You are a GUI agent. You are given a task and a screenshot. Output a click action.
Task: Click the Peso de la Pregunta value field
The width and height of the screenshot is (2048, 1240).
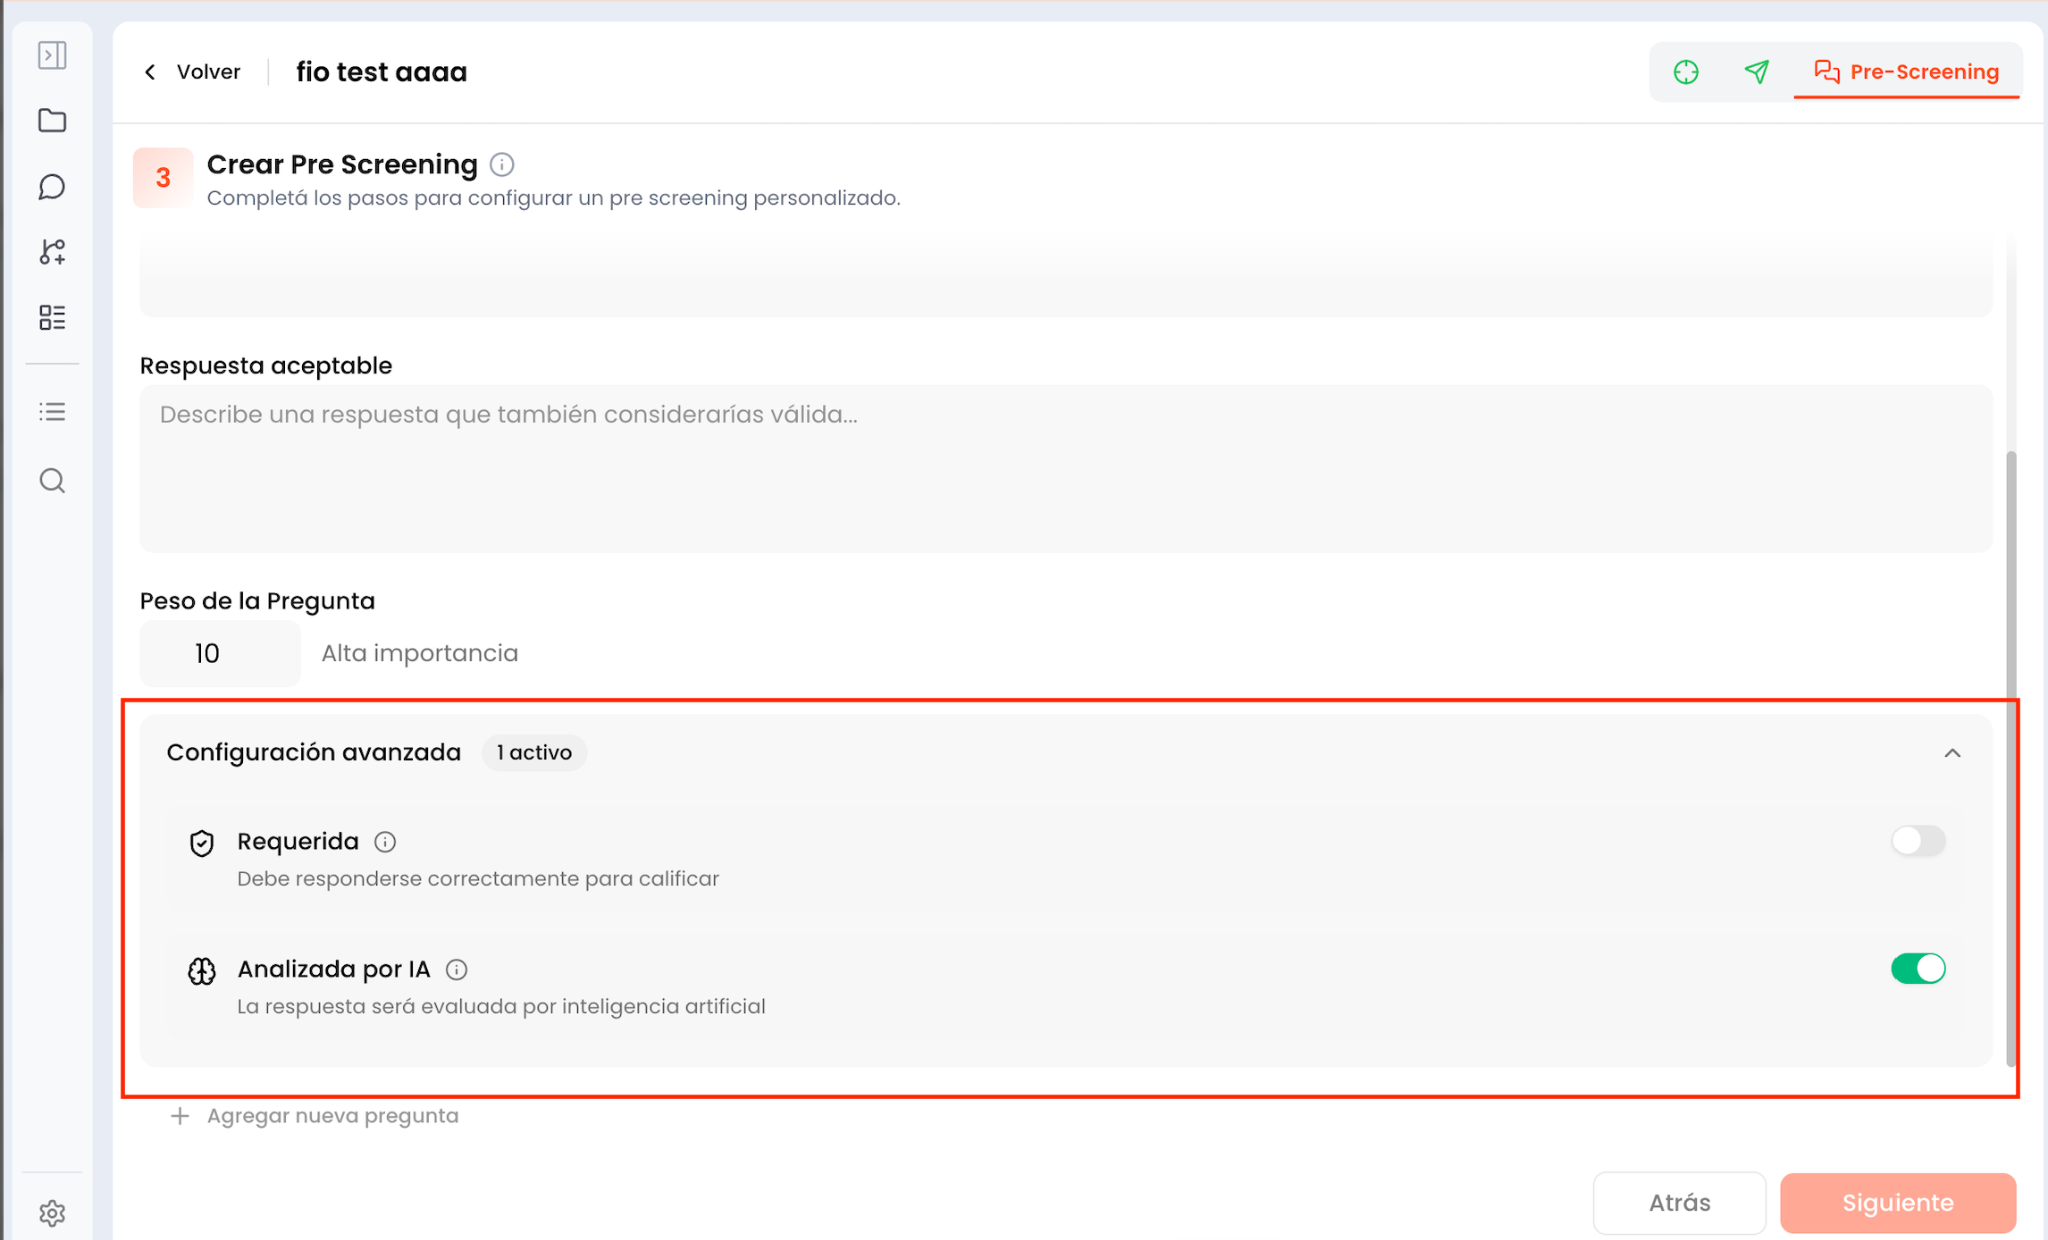220,653
